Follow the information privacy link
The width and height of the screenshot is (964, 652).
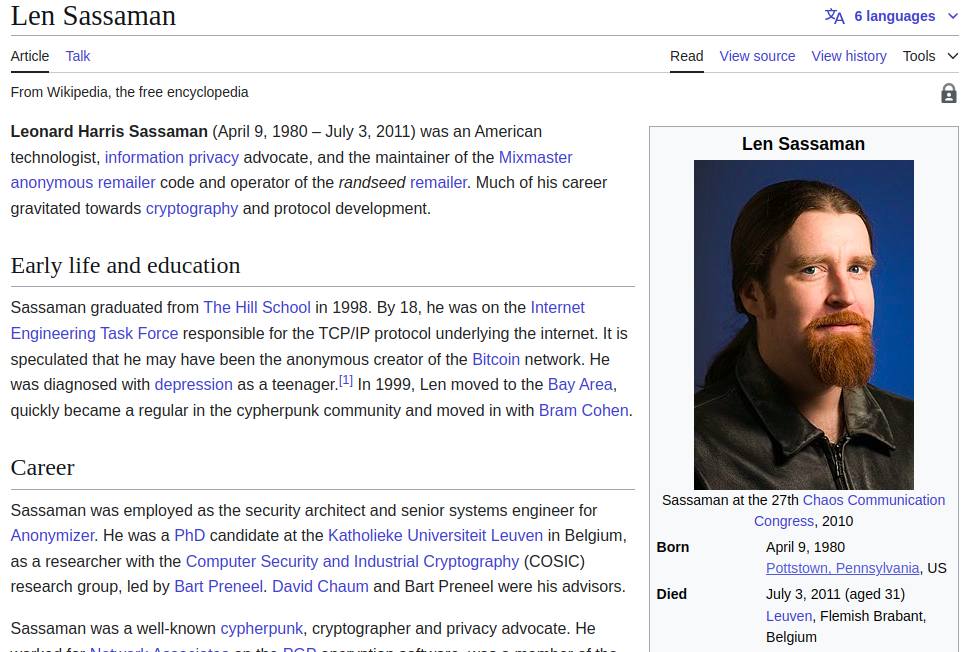click(172, 157)
